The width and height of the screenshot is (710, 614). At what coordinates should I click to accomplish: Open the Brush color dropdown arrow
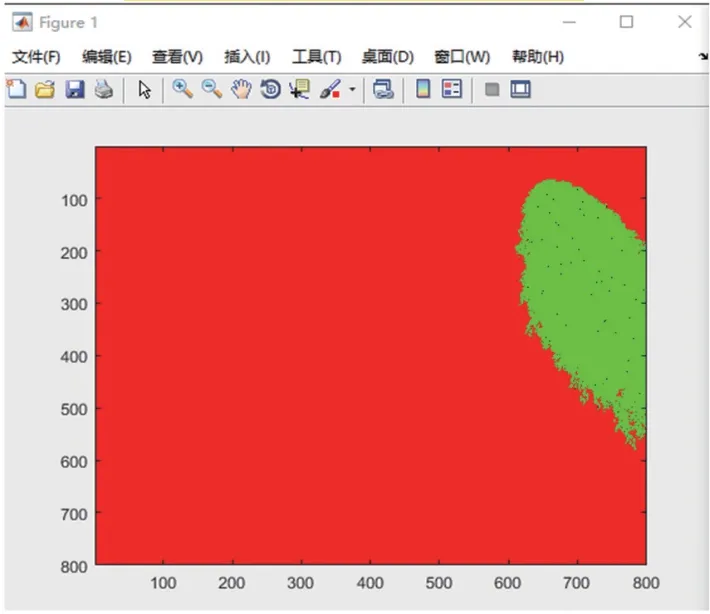click(352, 89)
